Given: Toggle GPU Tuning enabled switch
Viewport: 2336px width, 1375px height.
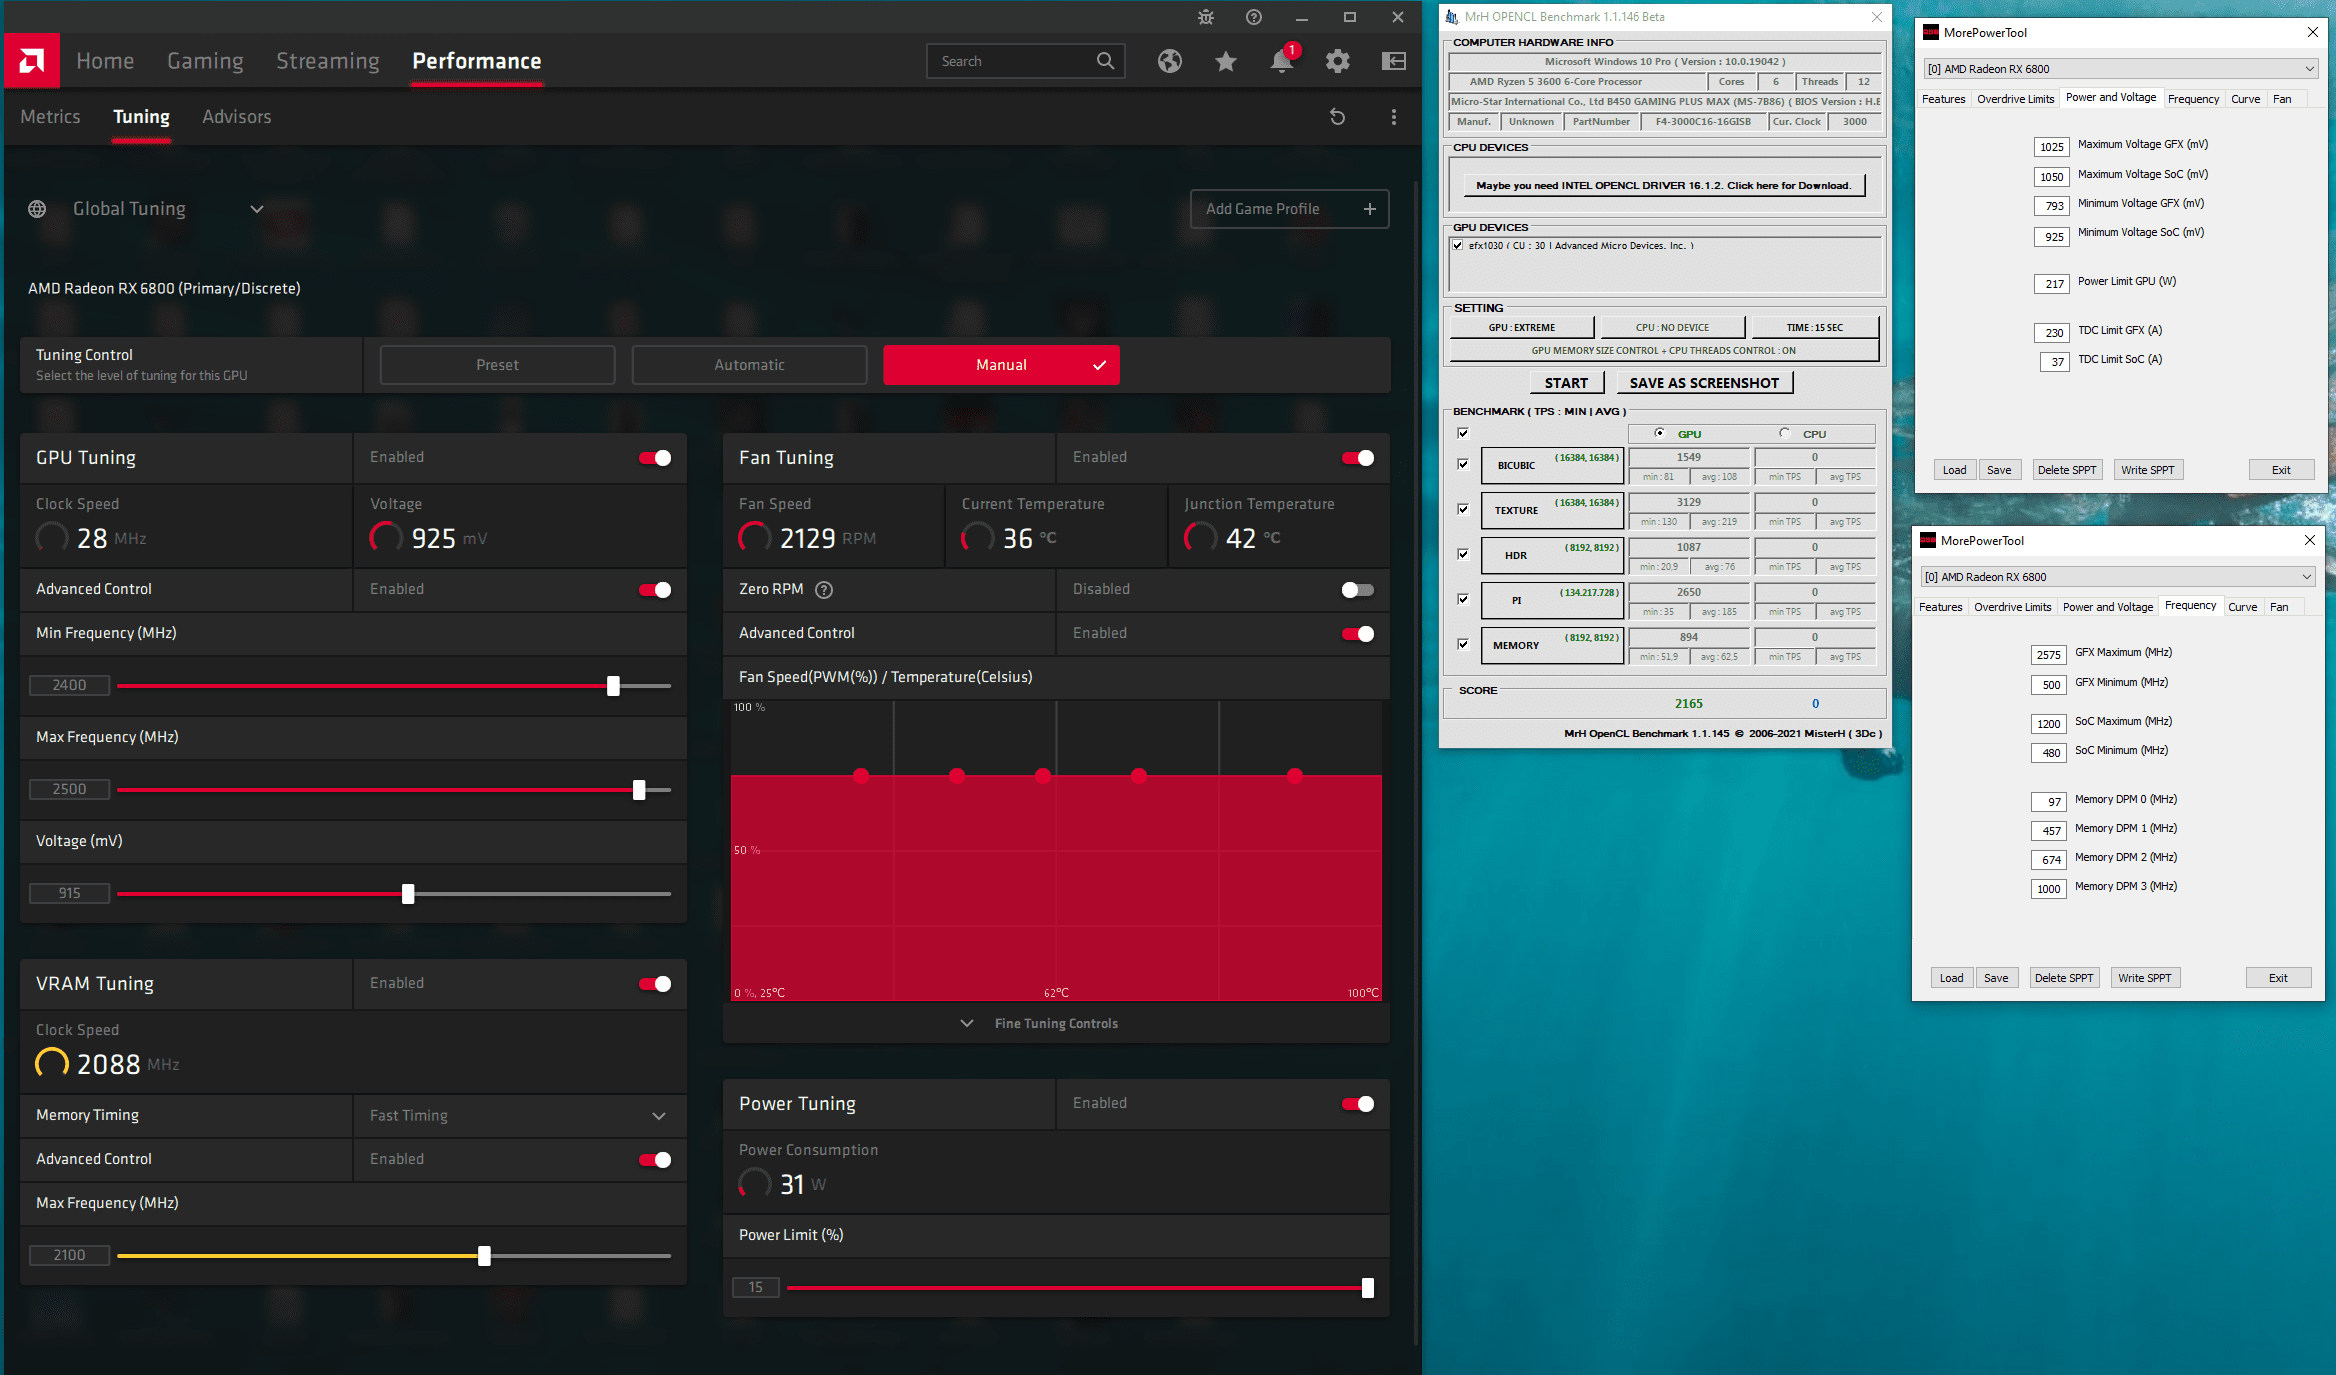Looking at the screenshot, I should click(655, 458).
